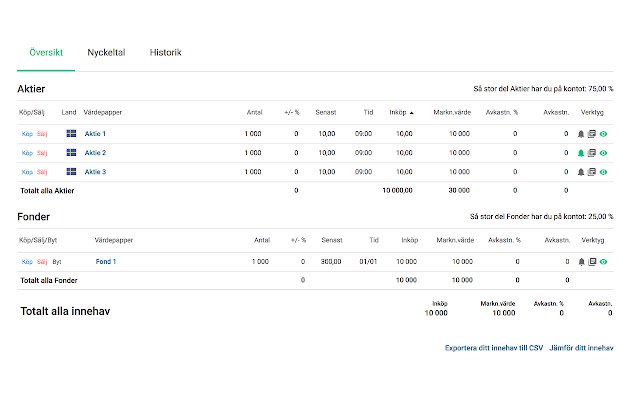Click the Fonder section heading
Viewport: 640px width, 400px height.
33,217
